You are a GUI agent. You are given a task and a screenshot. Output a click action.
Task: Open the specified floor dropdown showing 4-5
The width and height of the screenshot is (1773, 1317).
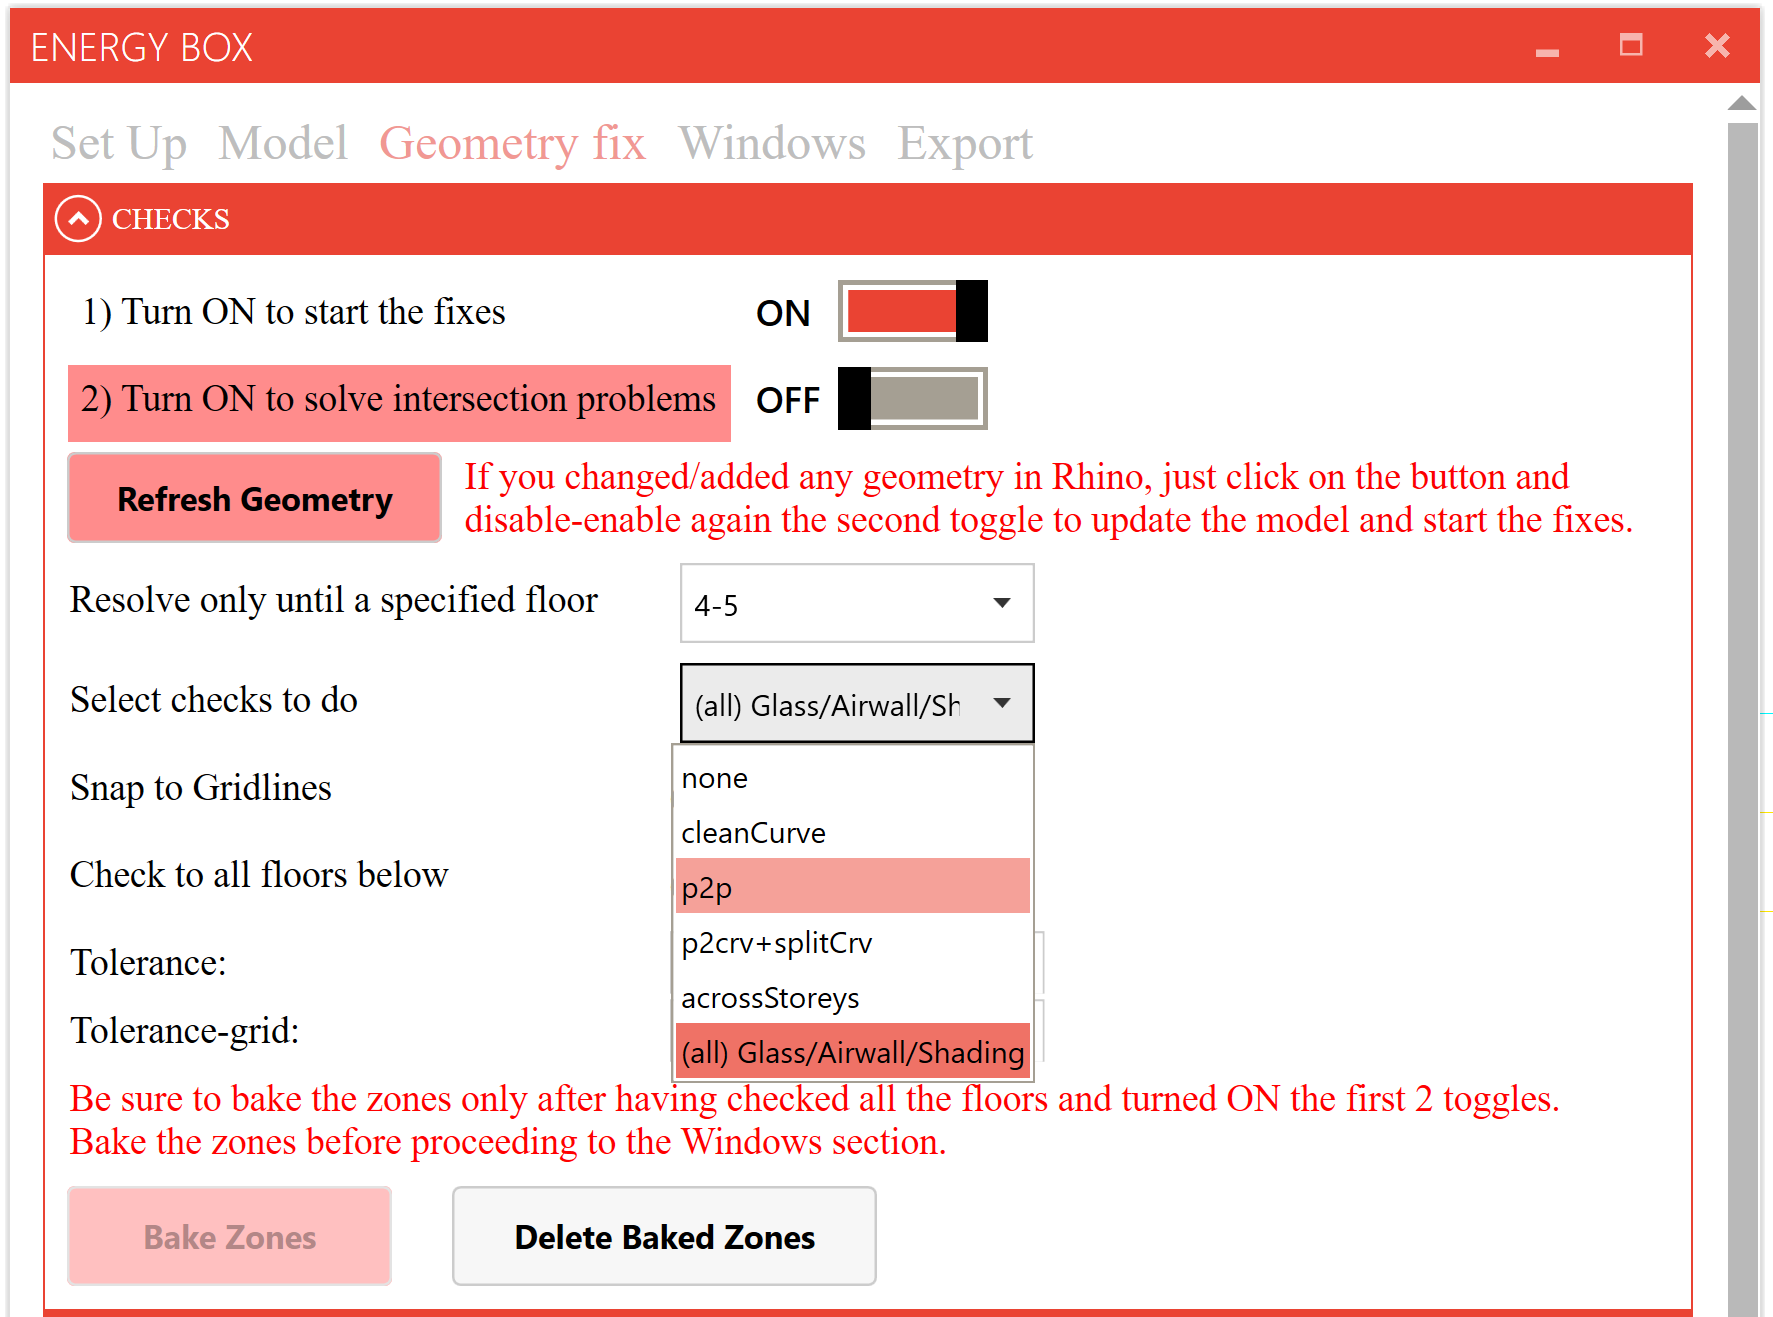[x=856, y=603]
